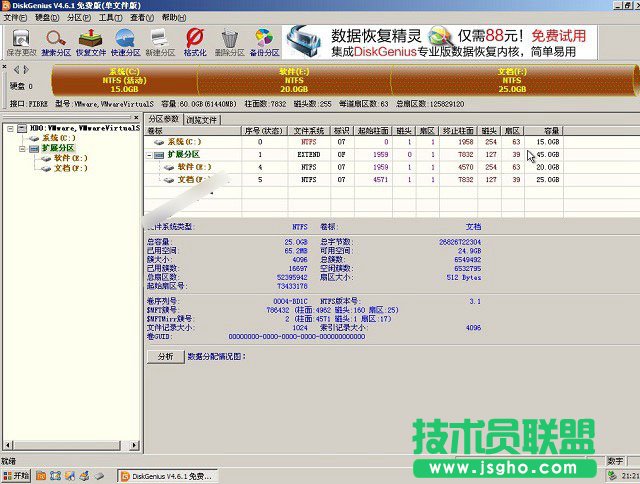
Task: Click the 数据恢复精灵 advertisement banner
Action: (x=439, y=42)
